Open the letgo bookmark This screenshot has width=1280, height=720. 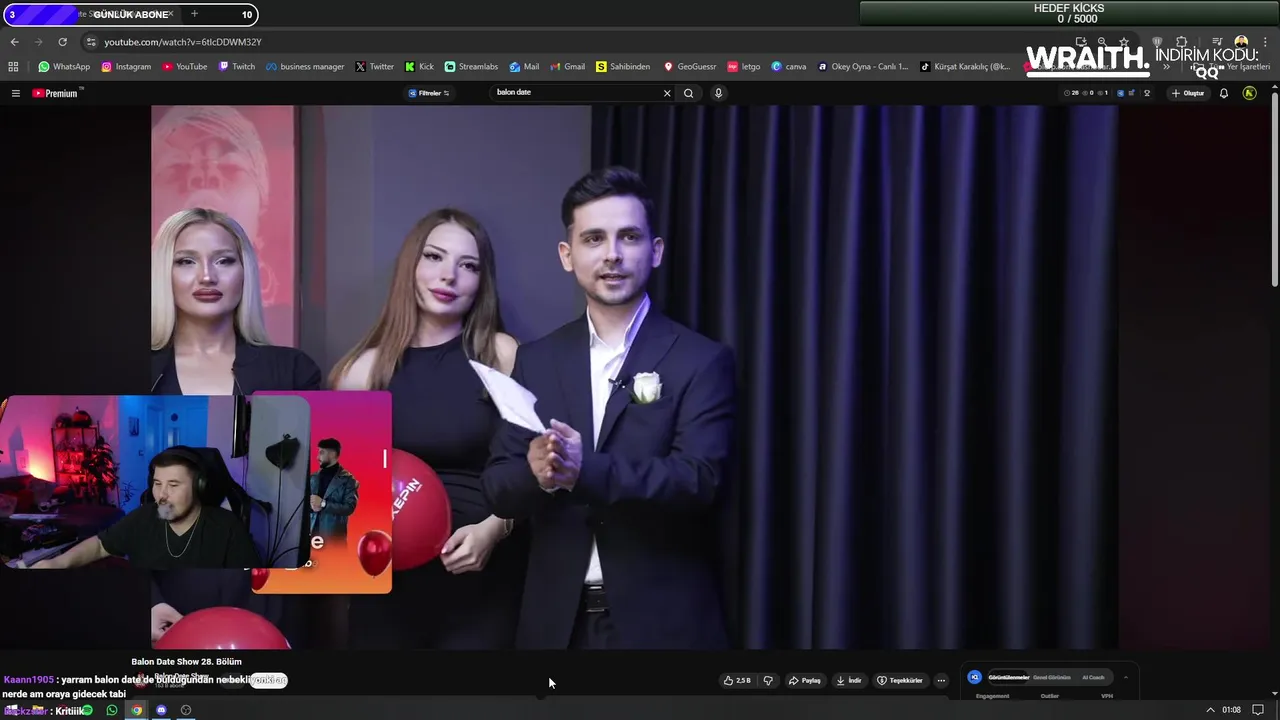pyautogui.click(x=744, y=67)
